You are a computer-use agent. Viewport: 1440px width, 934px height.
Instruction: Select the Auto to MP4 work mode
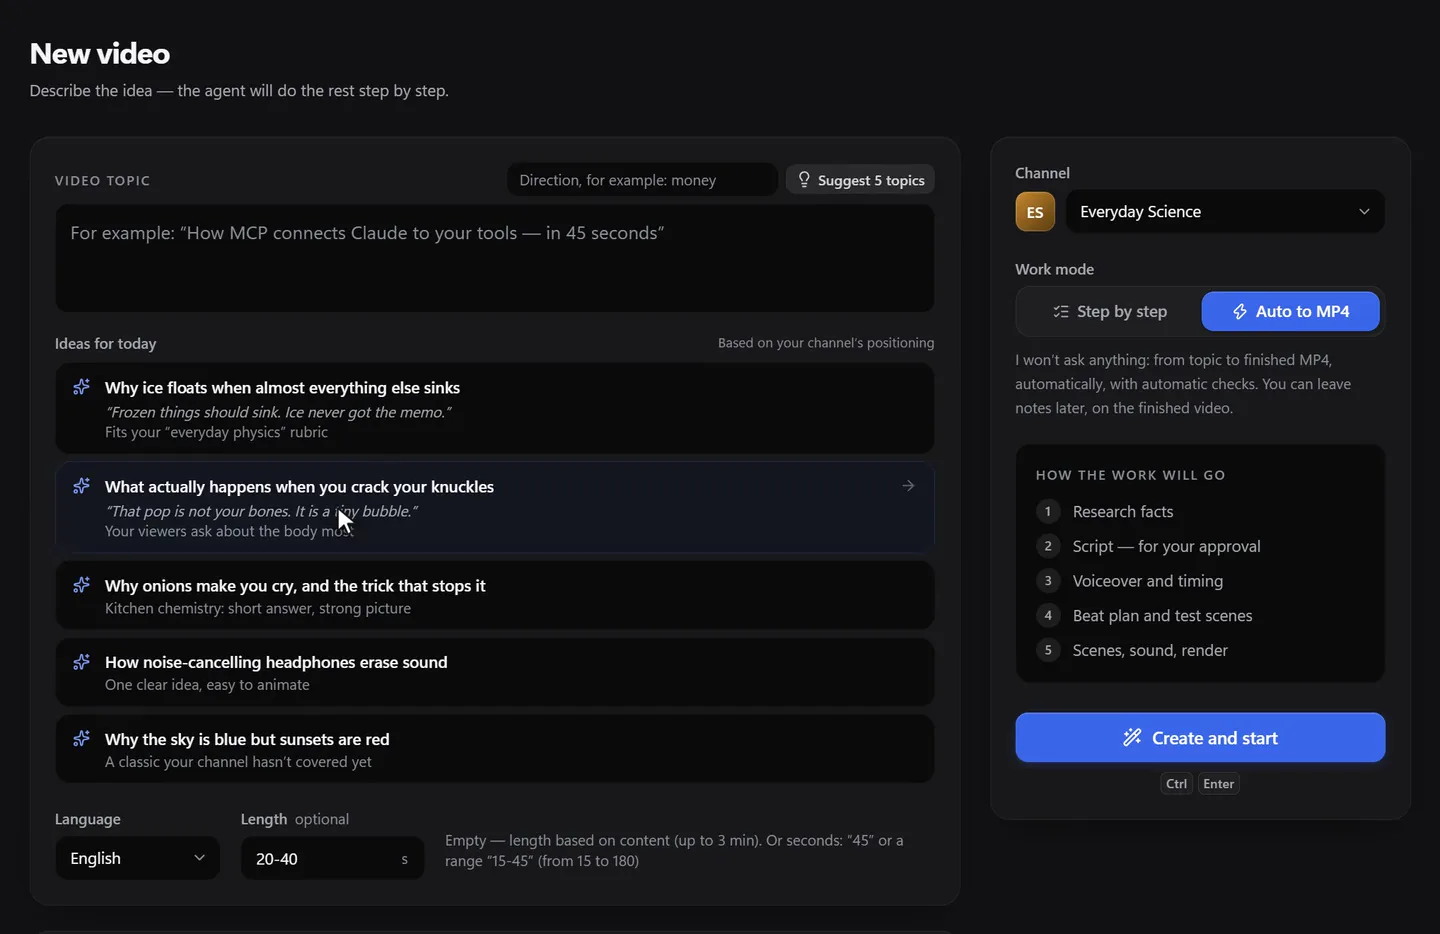pos(1290,312)
